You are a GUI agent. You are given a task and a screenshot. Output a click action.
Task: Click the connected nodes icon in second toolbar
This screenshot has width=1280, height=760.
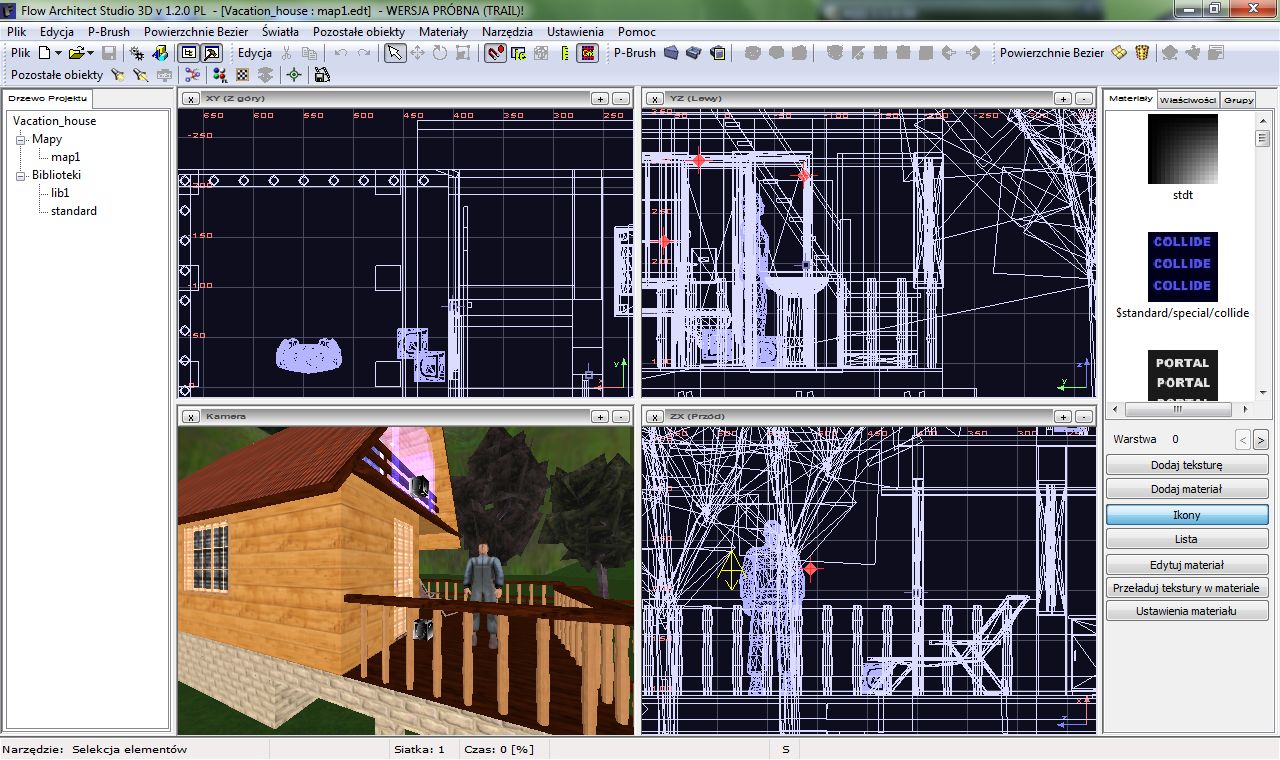[192, 75]
